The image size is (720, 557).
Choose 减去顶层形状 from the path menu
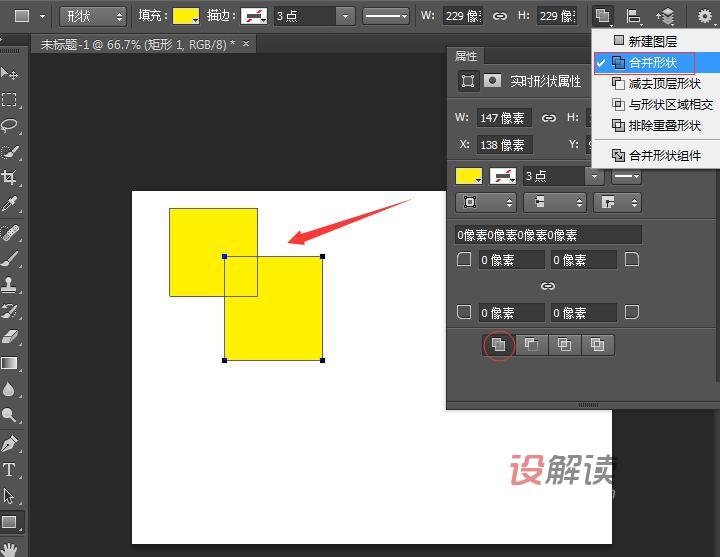(664, 84)
